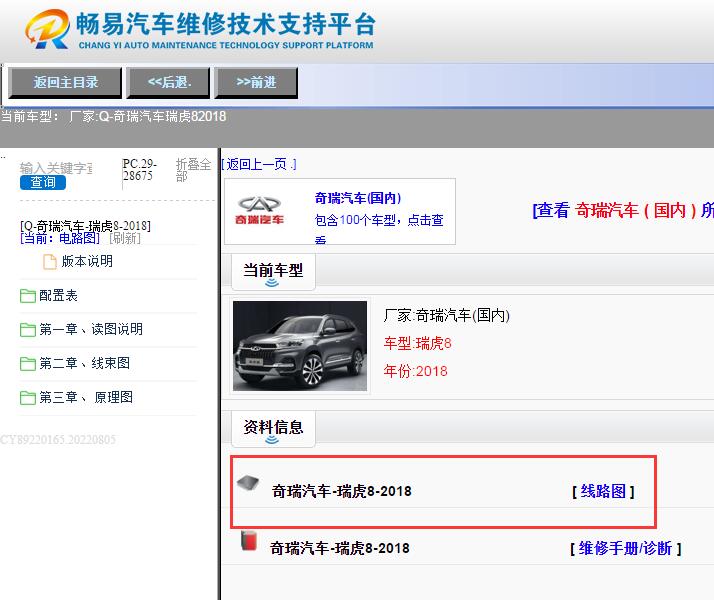Click the blue 查询 search button
714x600 pixels.
coord(43,183)
